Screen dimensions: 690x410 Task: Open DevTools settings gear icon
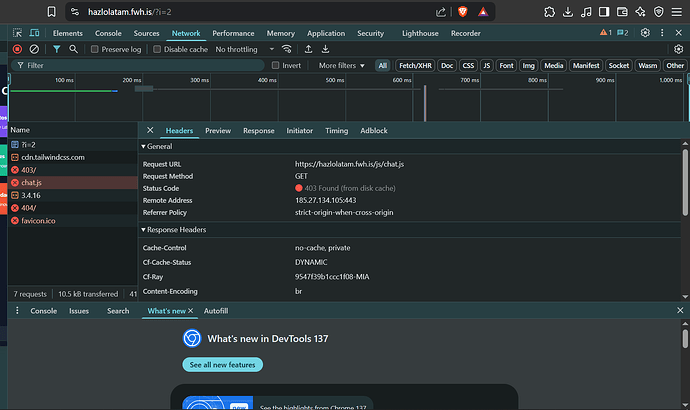click(x=645, y=33)
